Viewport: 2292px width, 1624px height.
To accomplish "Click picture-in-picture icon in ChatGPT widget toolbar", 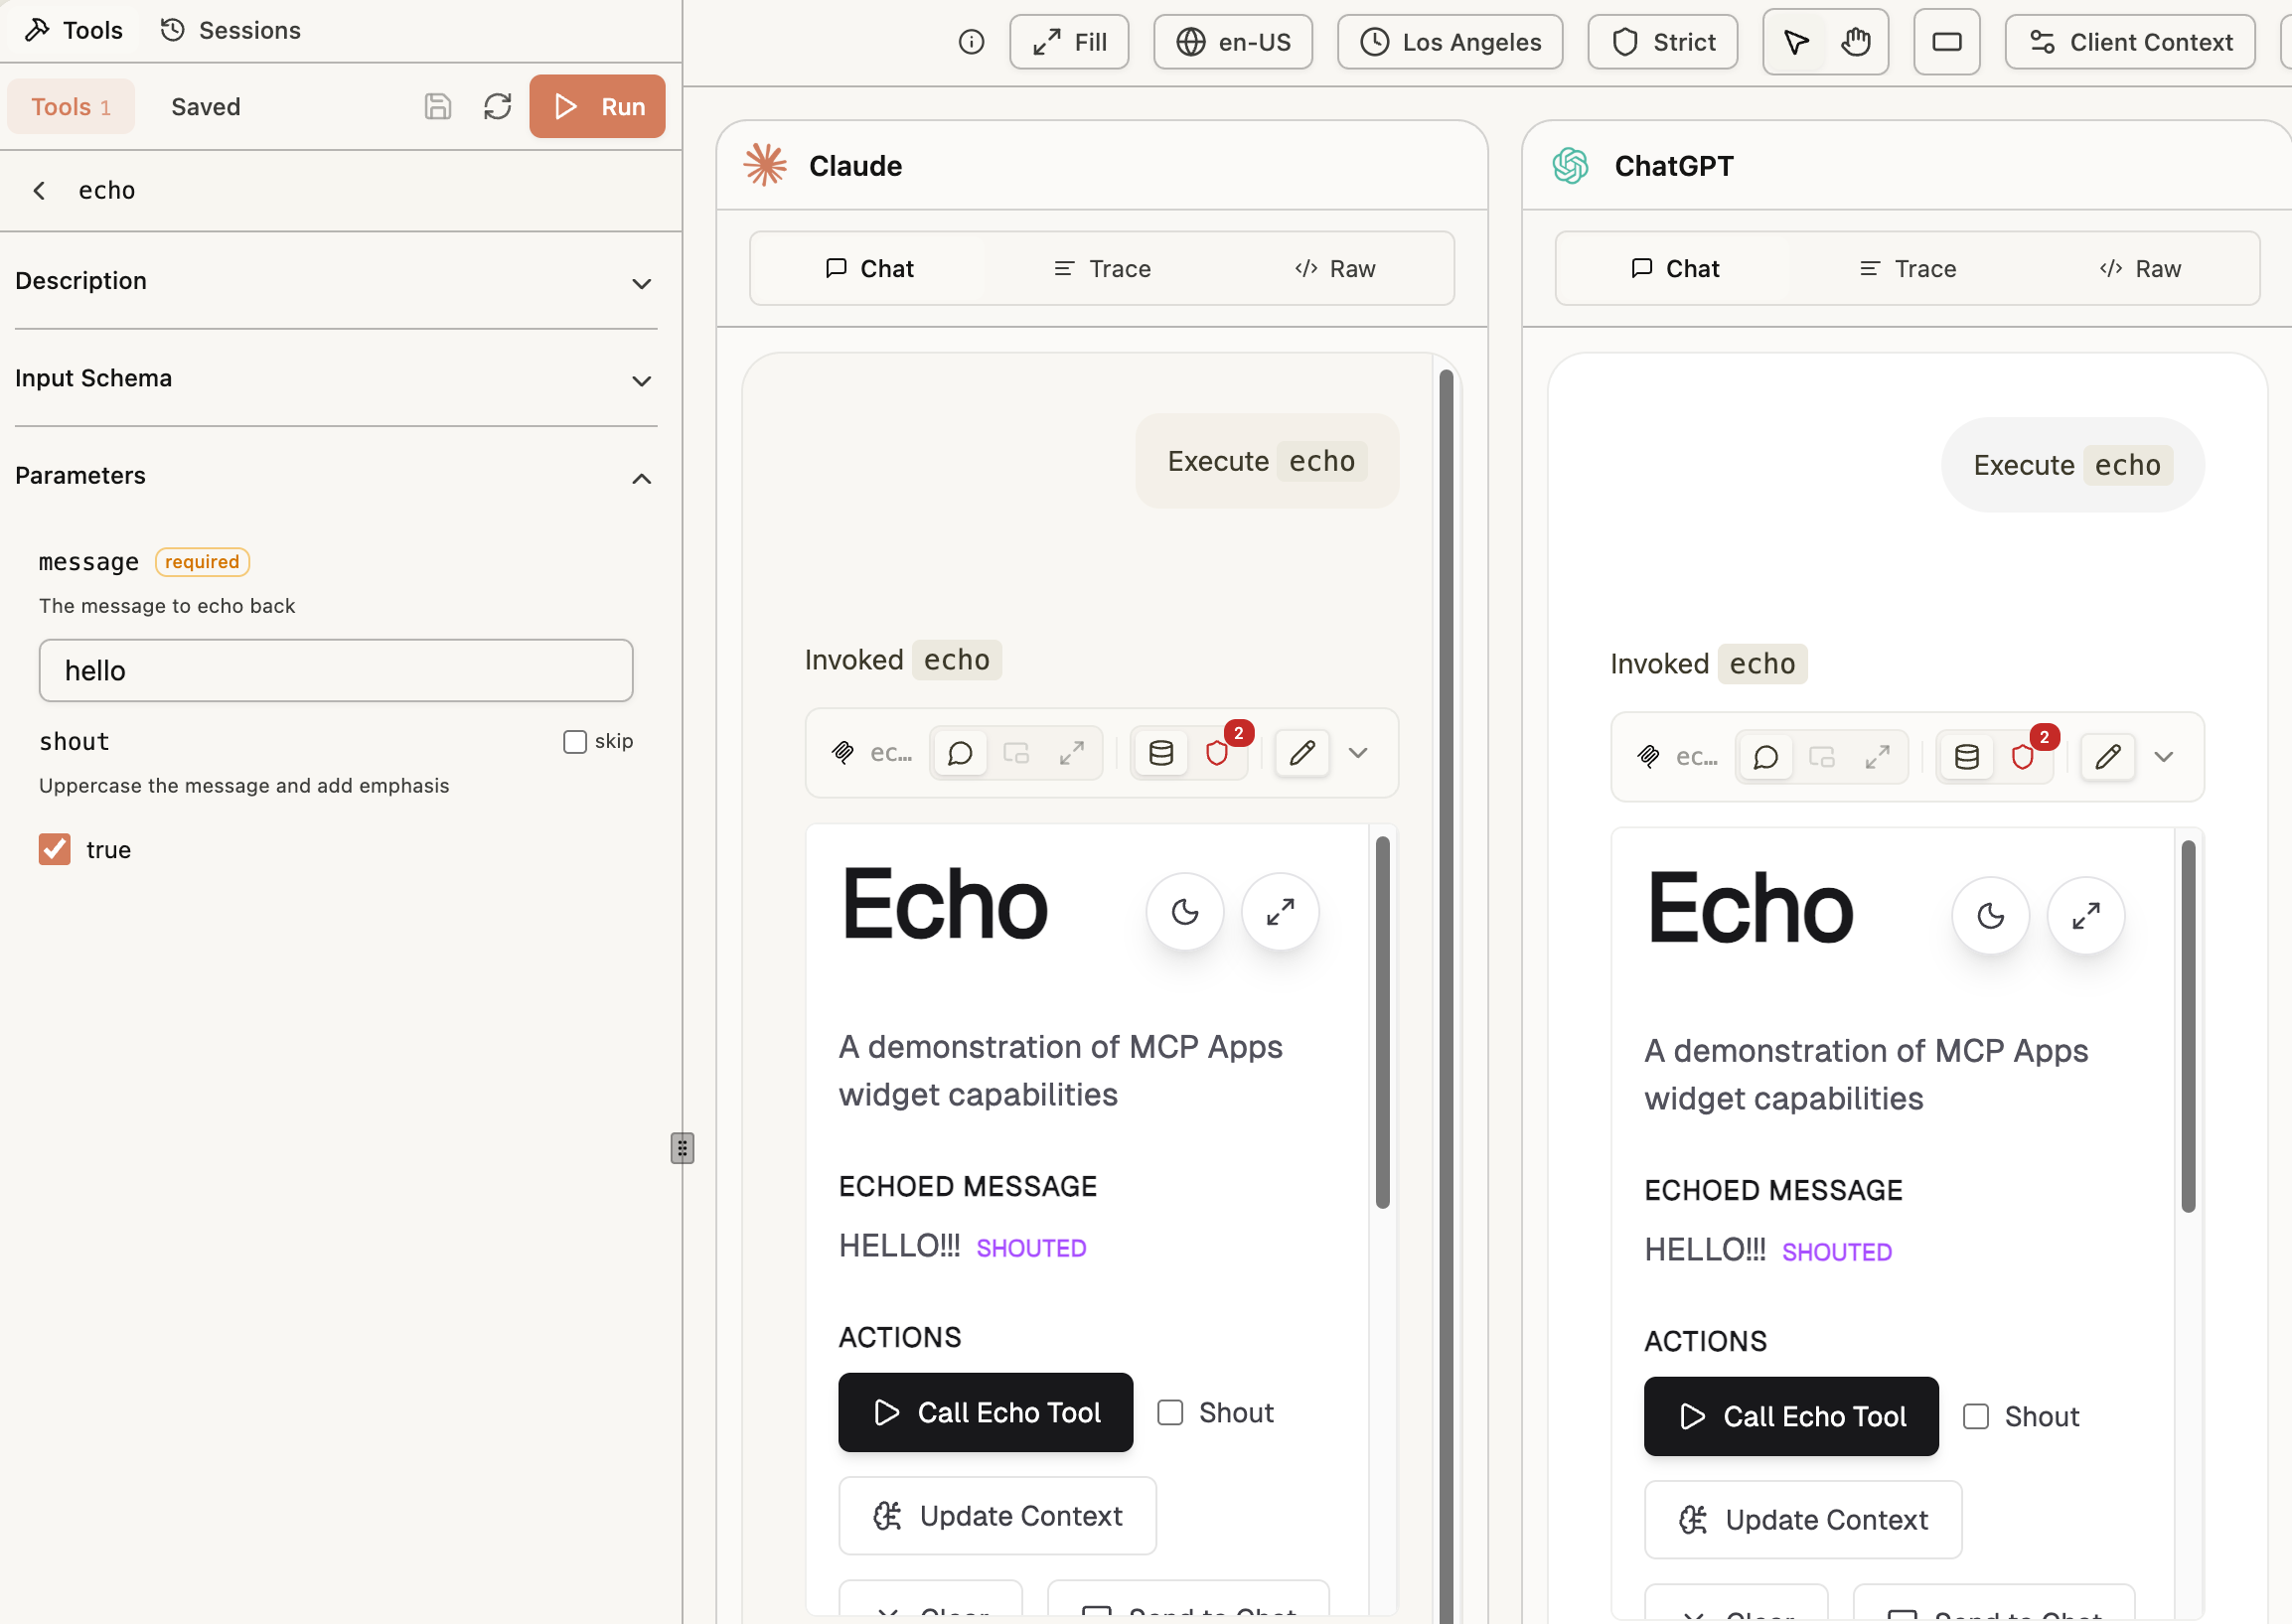I will tap(1822, 757).
